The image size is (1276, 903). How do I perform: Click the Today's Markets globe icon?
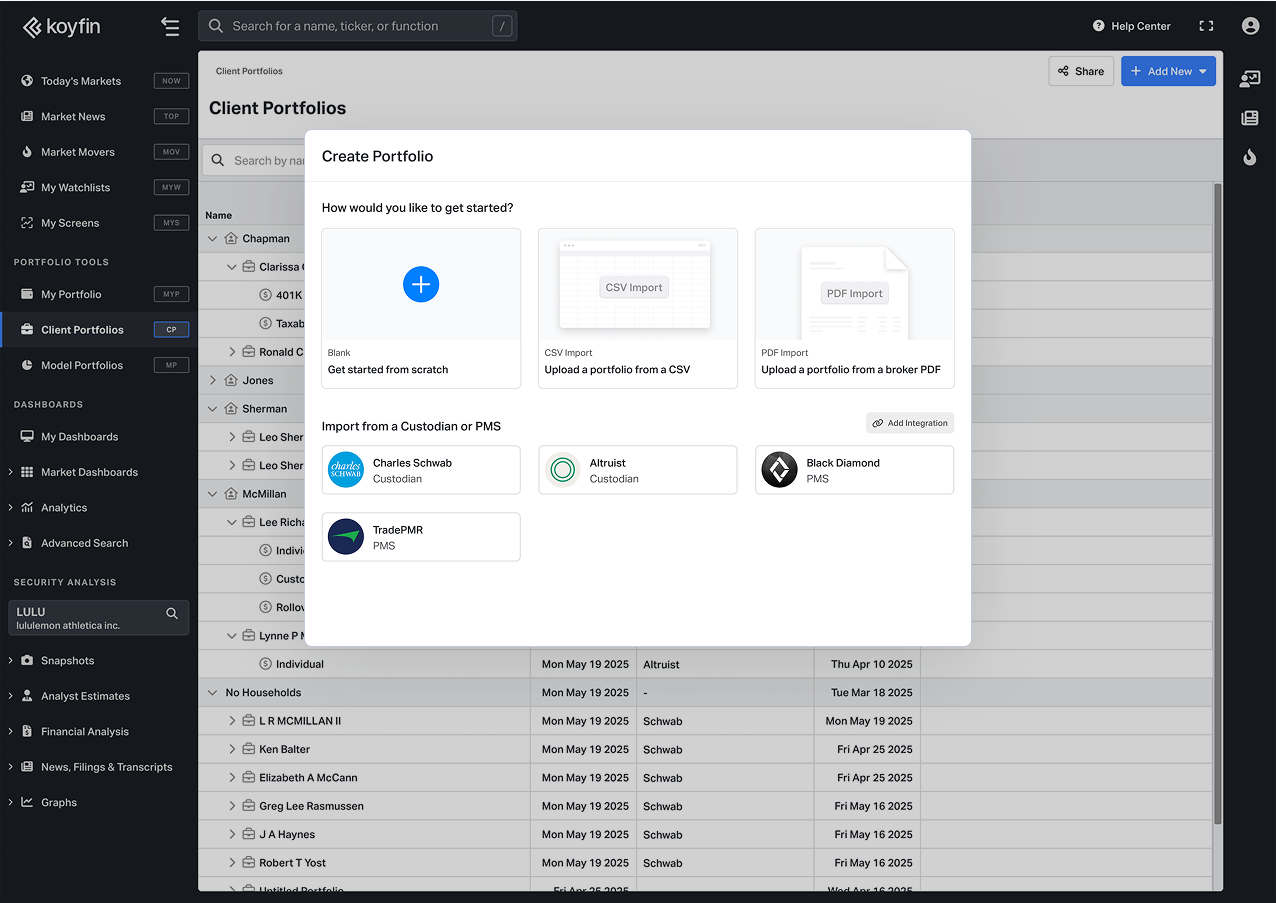point(27,81)
